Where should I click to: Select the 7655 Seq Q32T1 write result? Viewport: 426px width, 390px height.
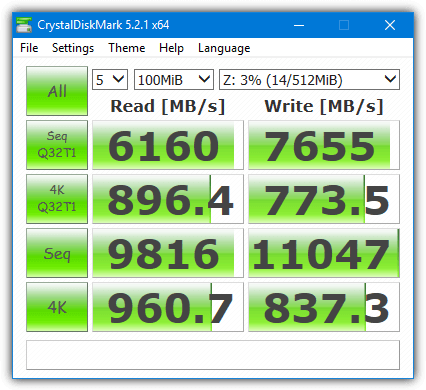pyautogui.click(x=324, y=145)
